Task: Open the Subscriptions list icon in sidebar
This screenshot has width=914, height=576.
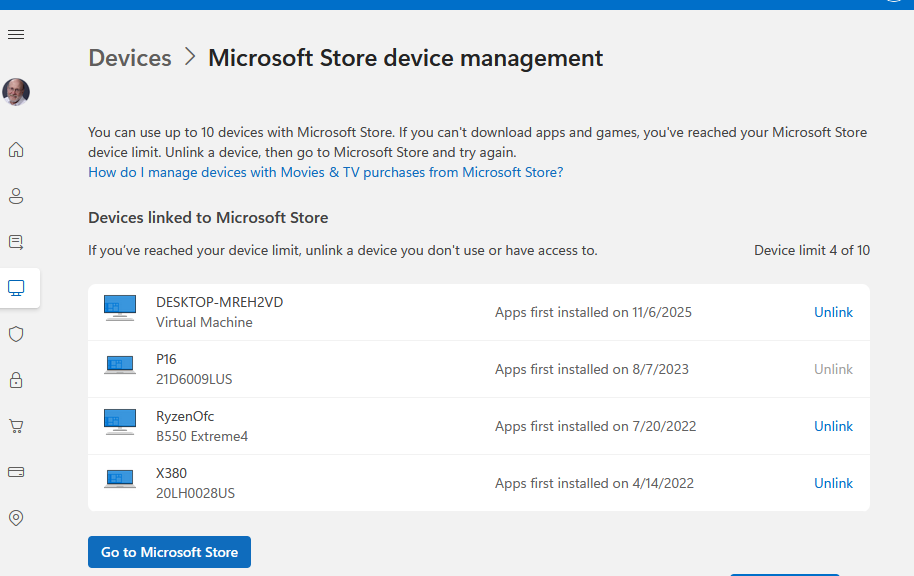Action: pyautogui.click(x=16, y=242)
